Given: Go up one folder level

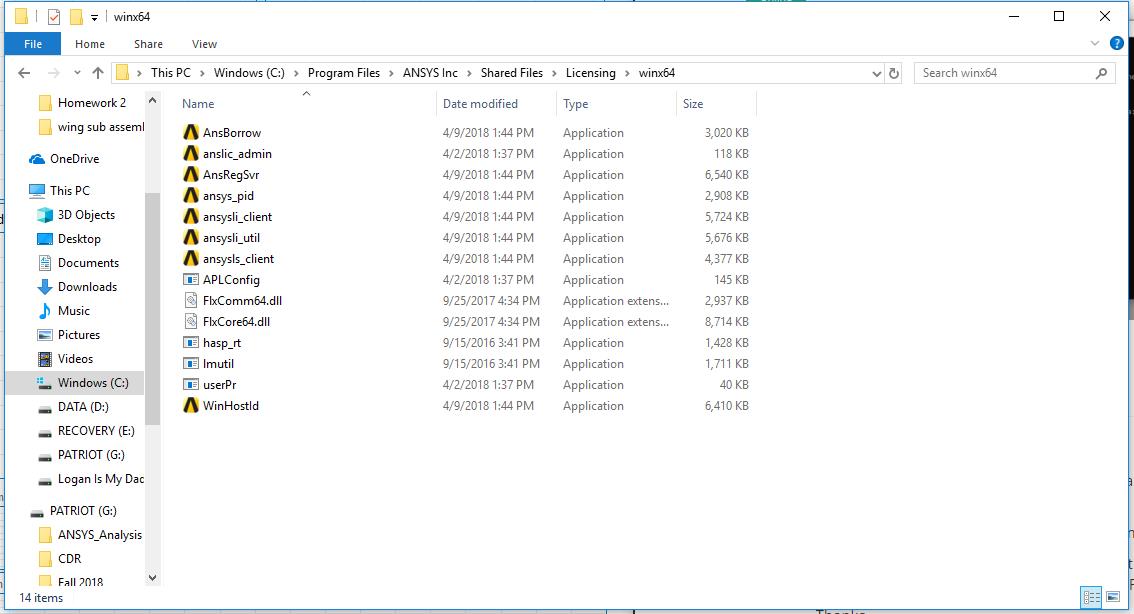Looking at the screenshot, I should [98, 73].
